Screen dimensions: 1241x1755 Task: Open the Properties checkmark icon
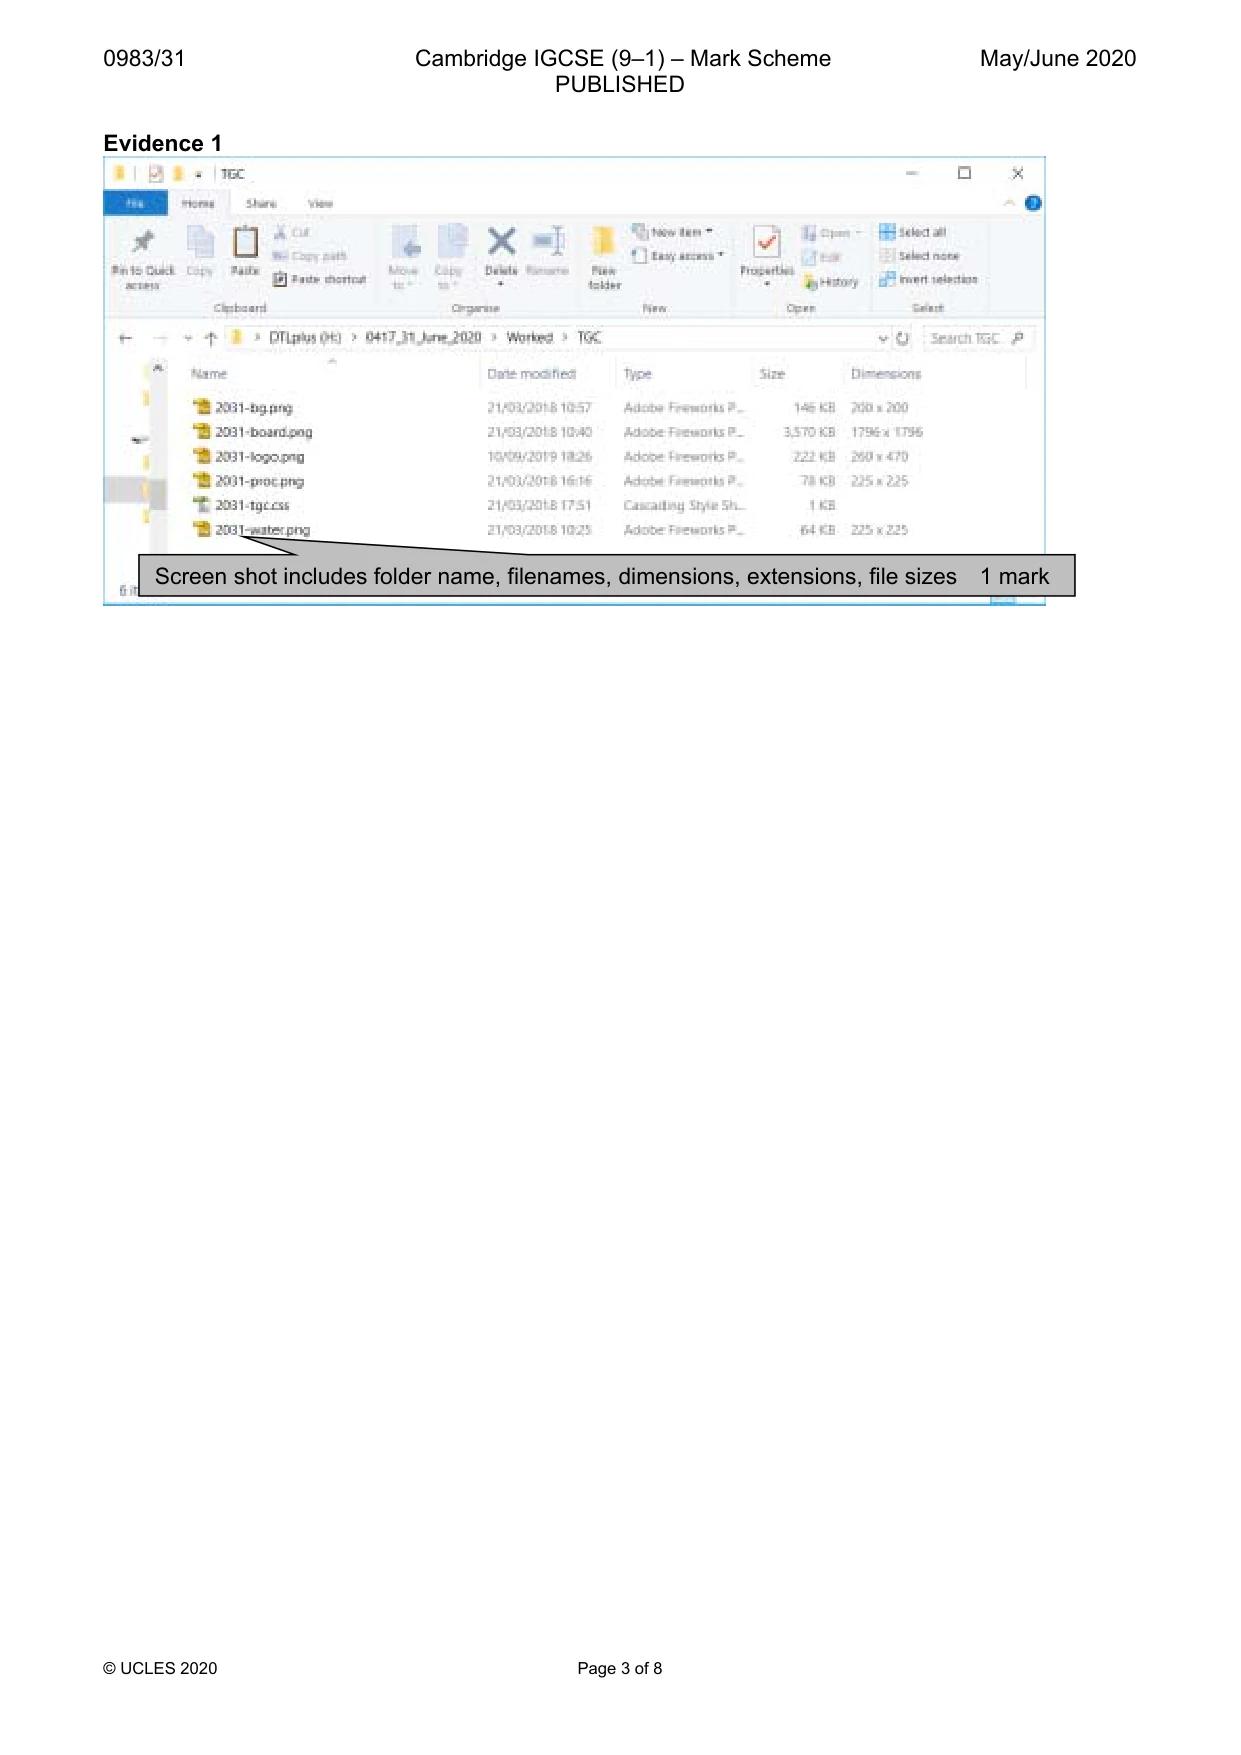767,242
